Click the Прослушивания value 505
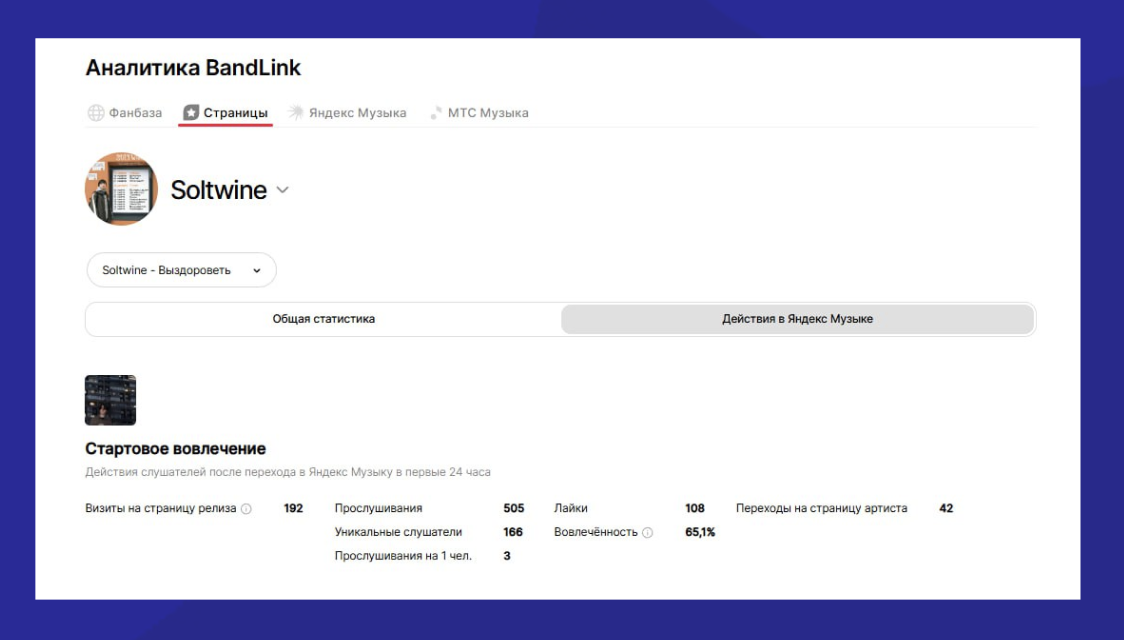This screenshot has height=640, width=1124. tap(513, 508)
